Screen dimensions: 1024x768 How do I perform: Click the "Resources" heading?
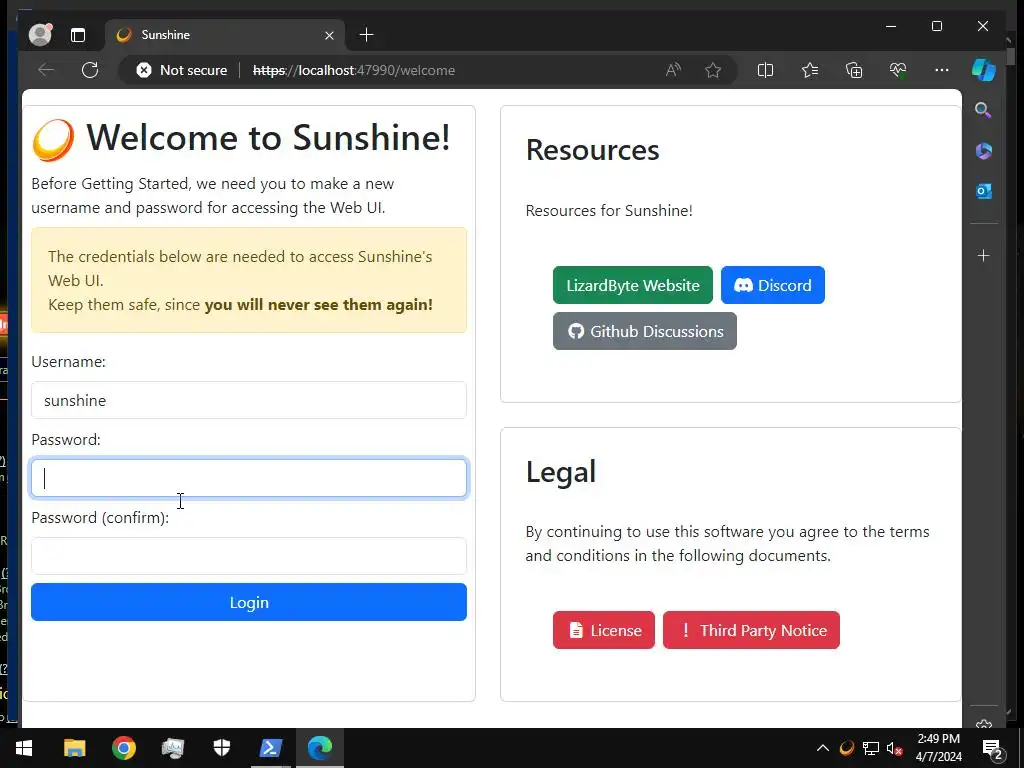click(x=592, y=150)
